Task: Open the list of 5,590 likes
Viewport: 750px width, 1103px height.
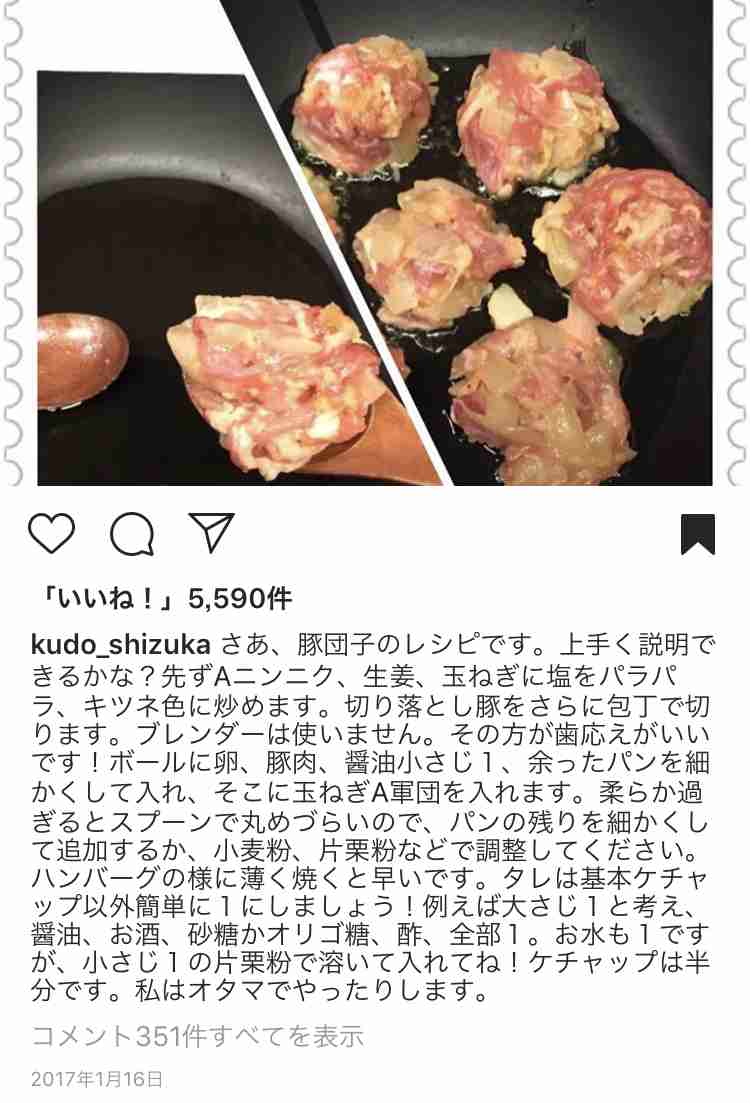Action: coord(166,599)
